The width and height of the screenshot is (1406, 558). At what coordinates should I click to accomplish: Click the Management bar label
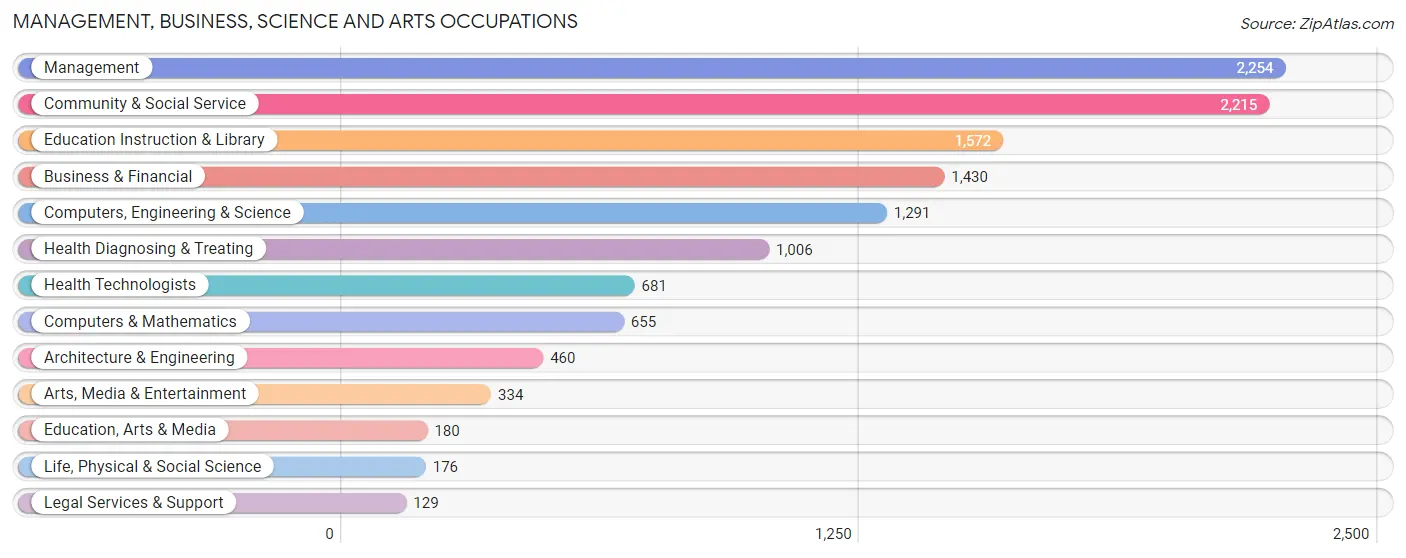(x=91, y=68)
